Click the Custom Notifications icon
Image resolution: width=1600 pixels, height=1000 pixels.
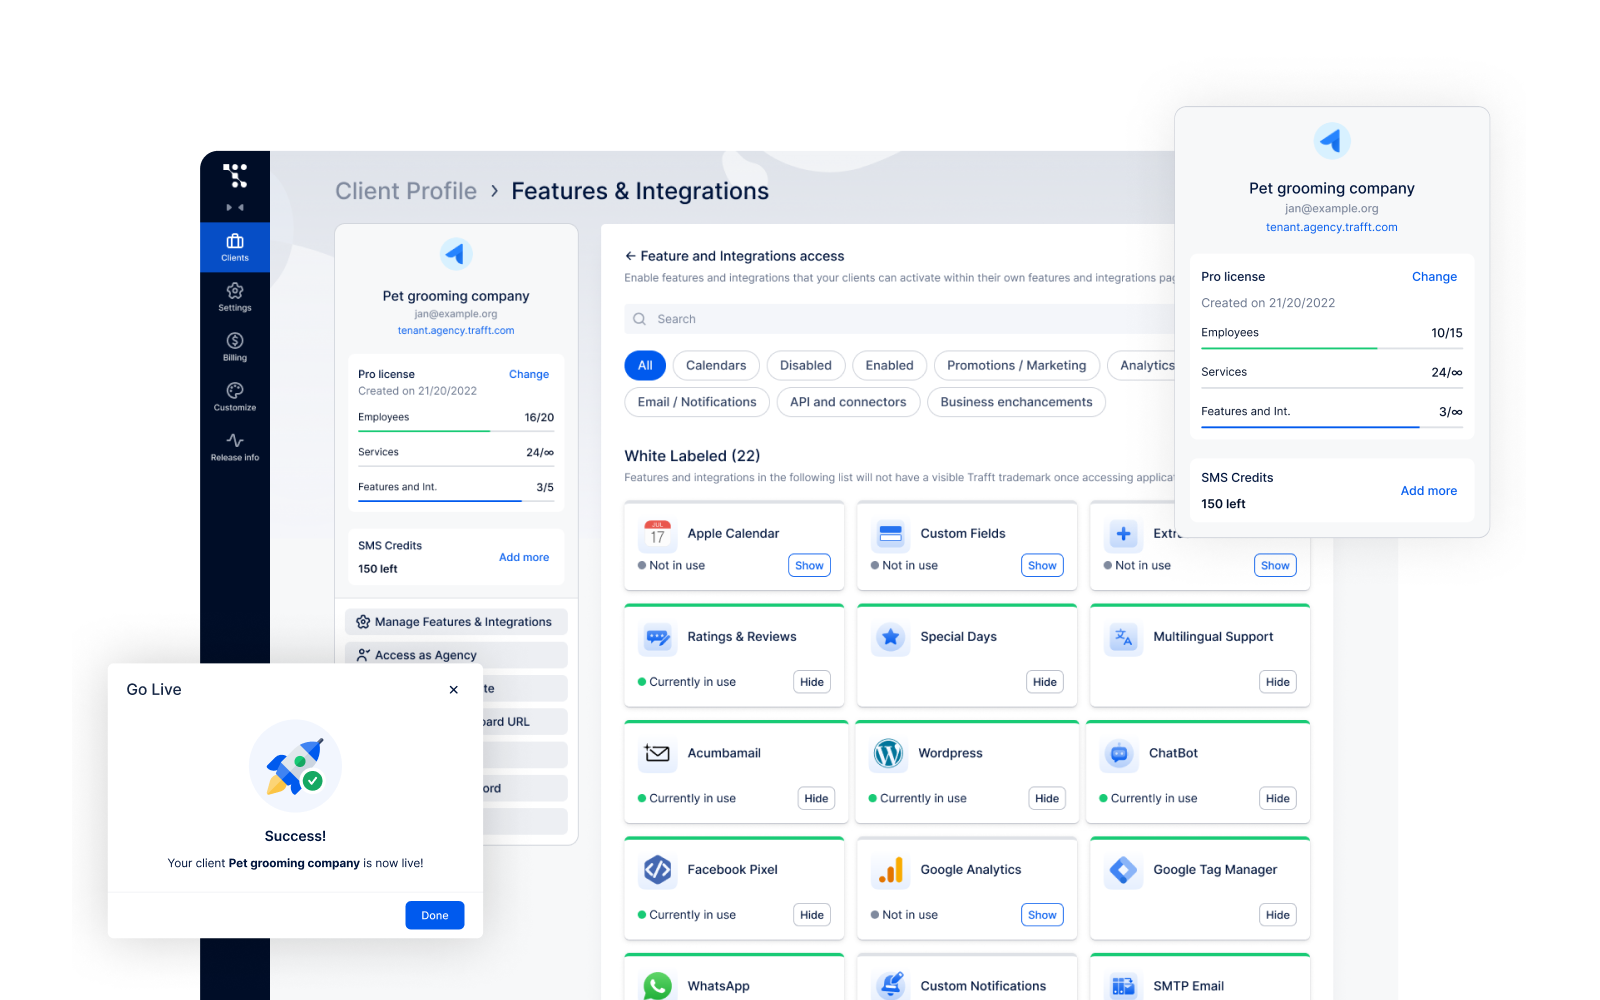(890, 986)
